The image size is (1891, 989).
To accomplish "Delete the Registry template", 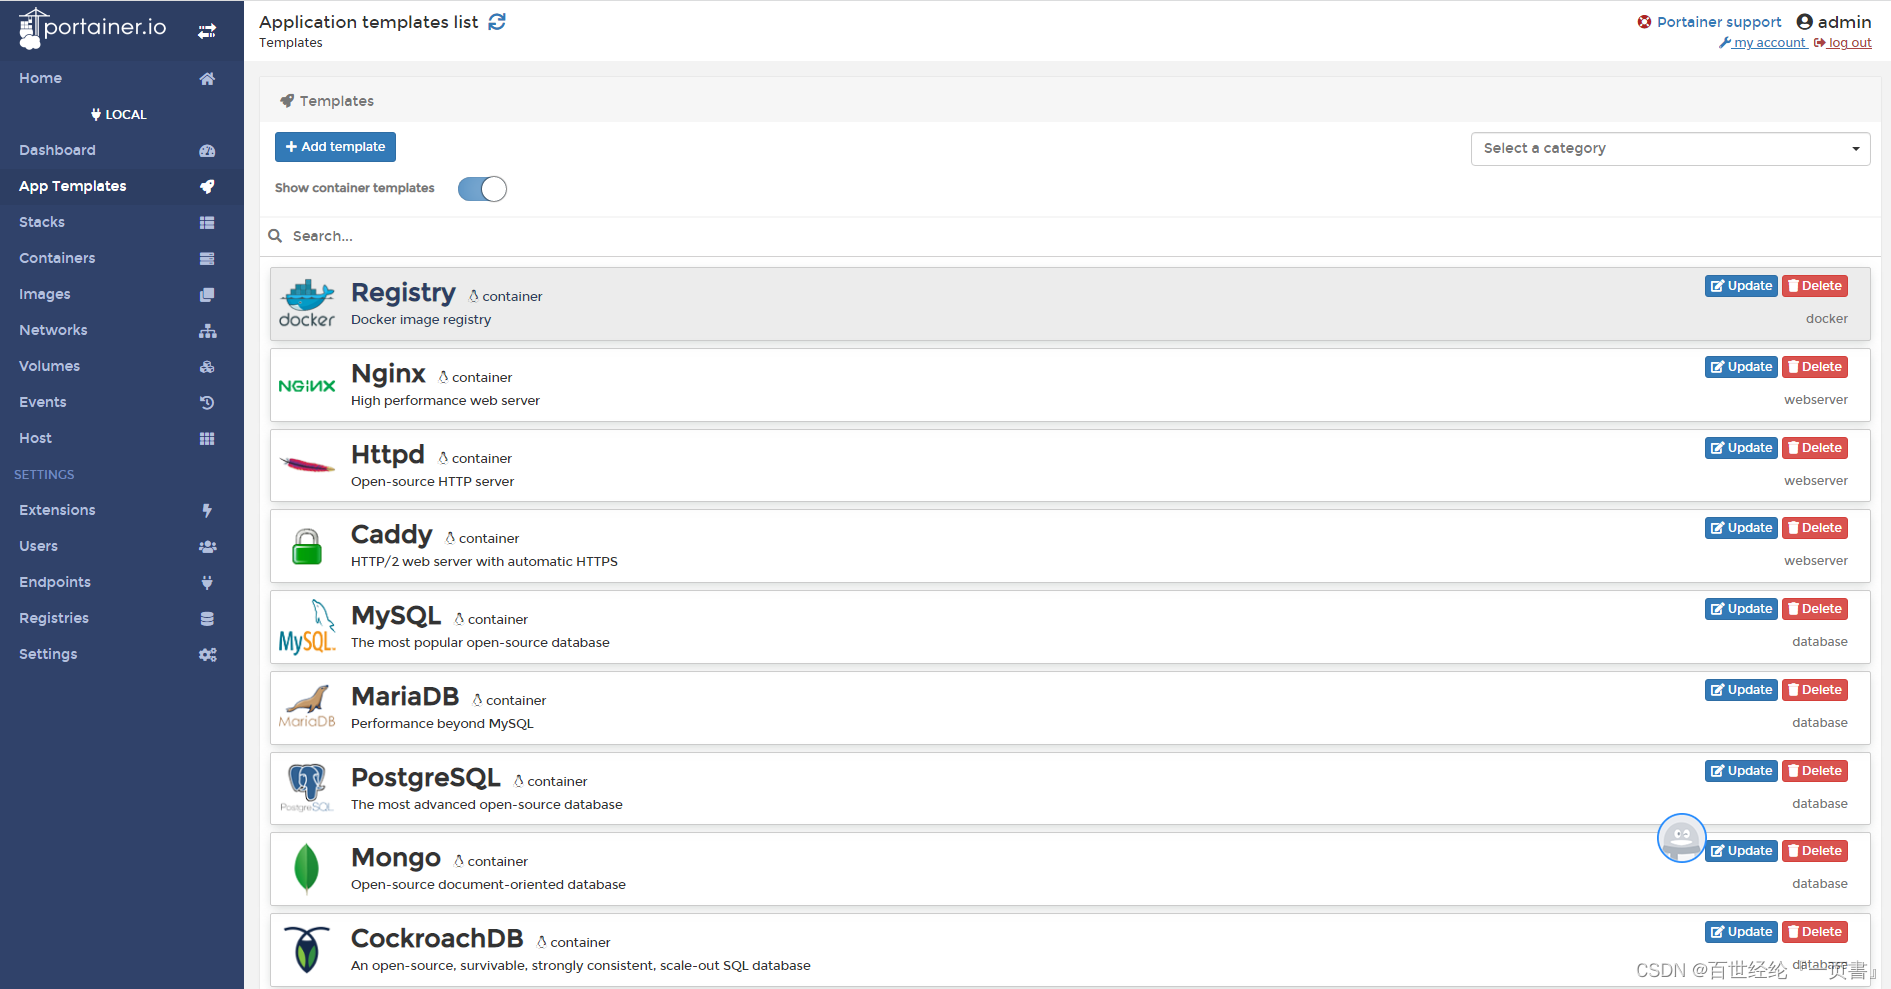I will pyautogui.click(x=1815, y=286).
